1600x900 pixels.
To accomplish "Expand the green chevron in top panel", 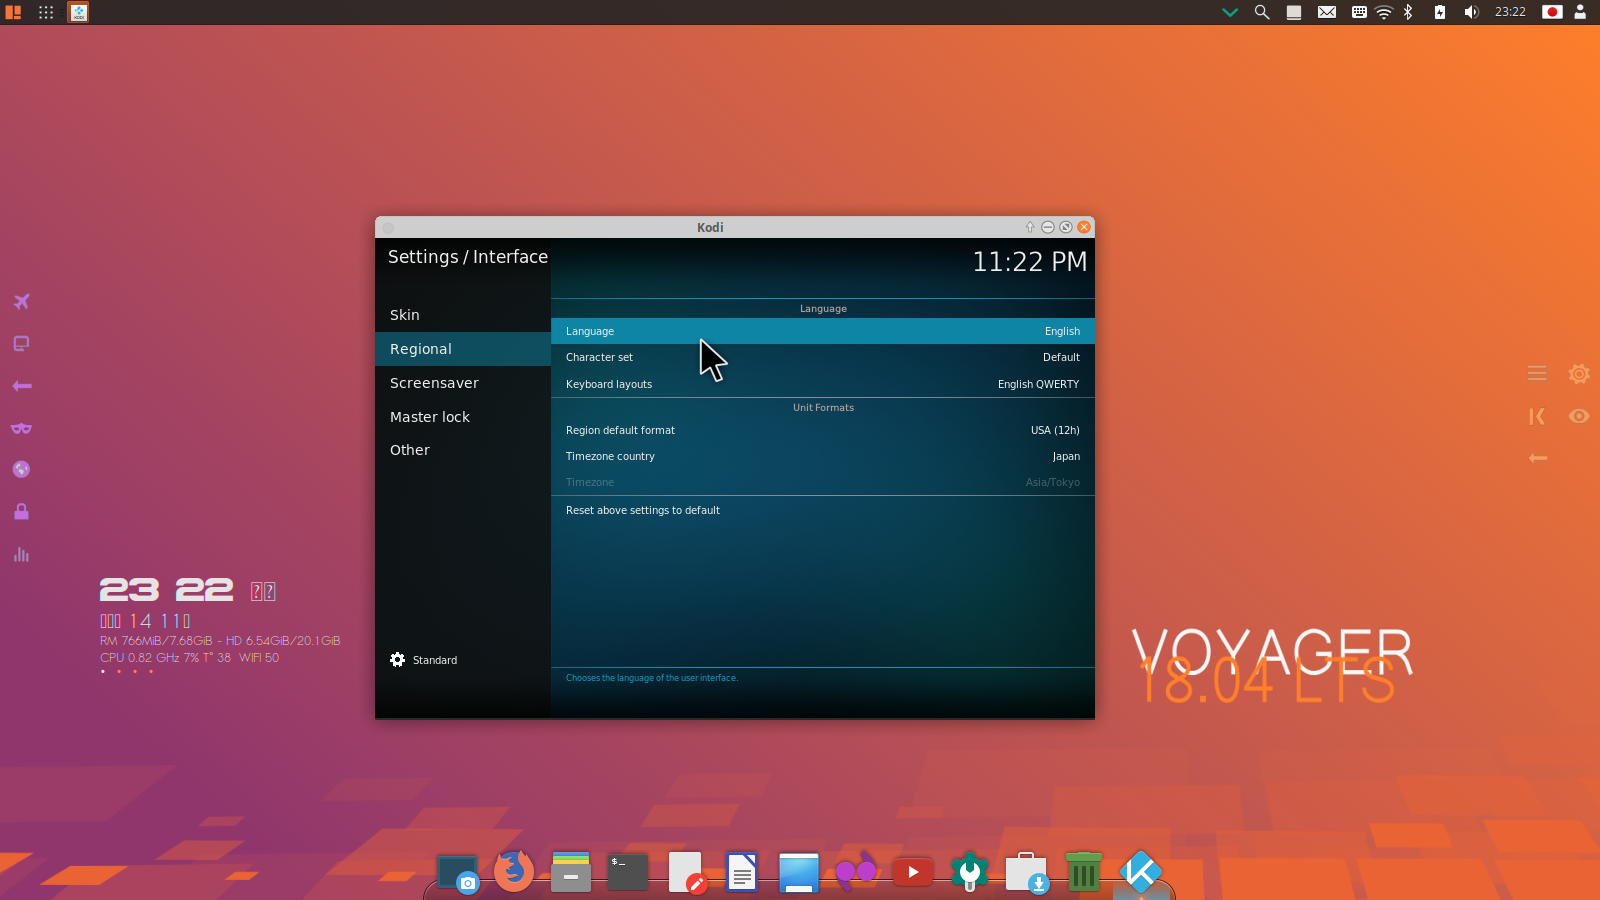I will [x=1230, y=12].
